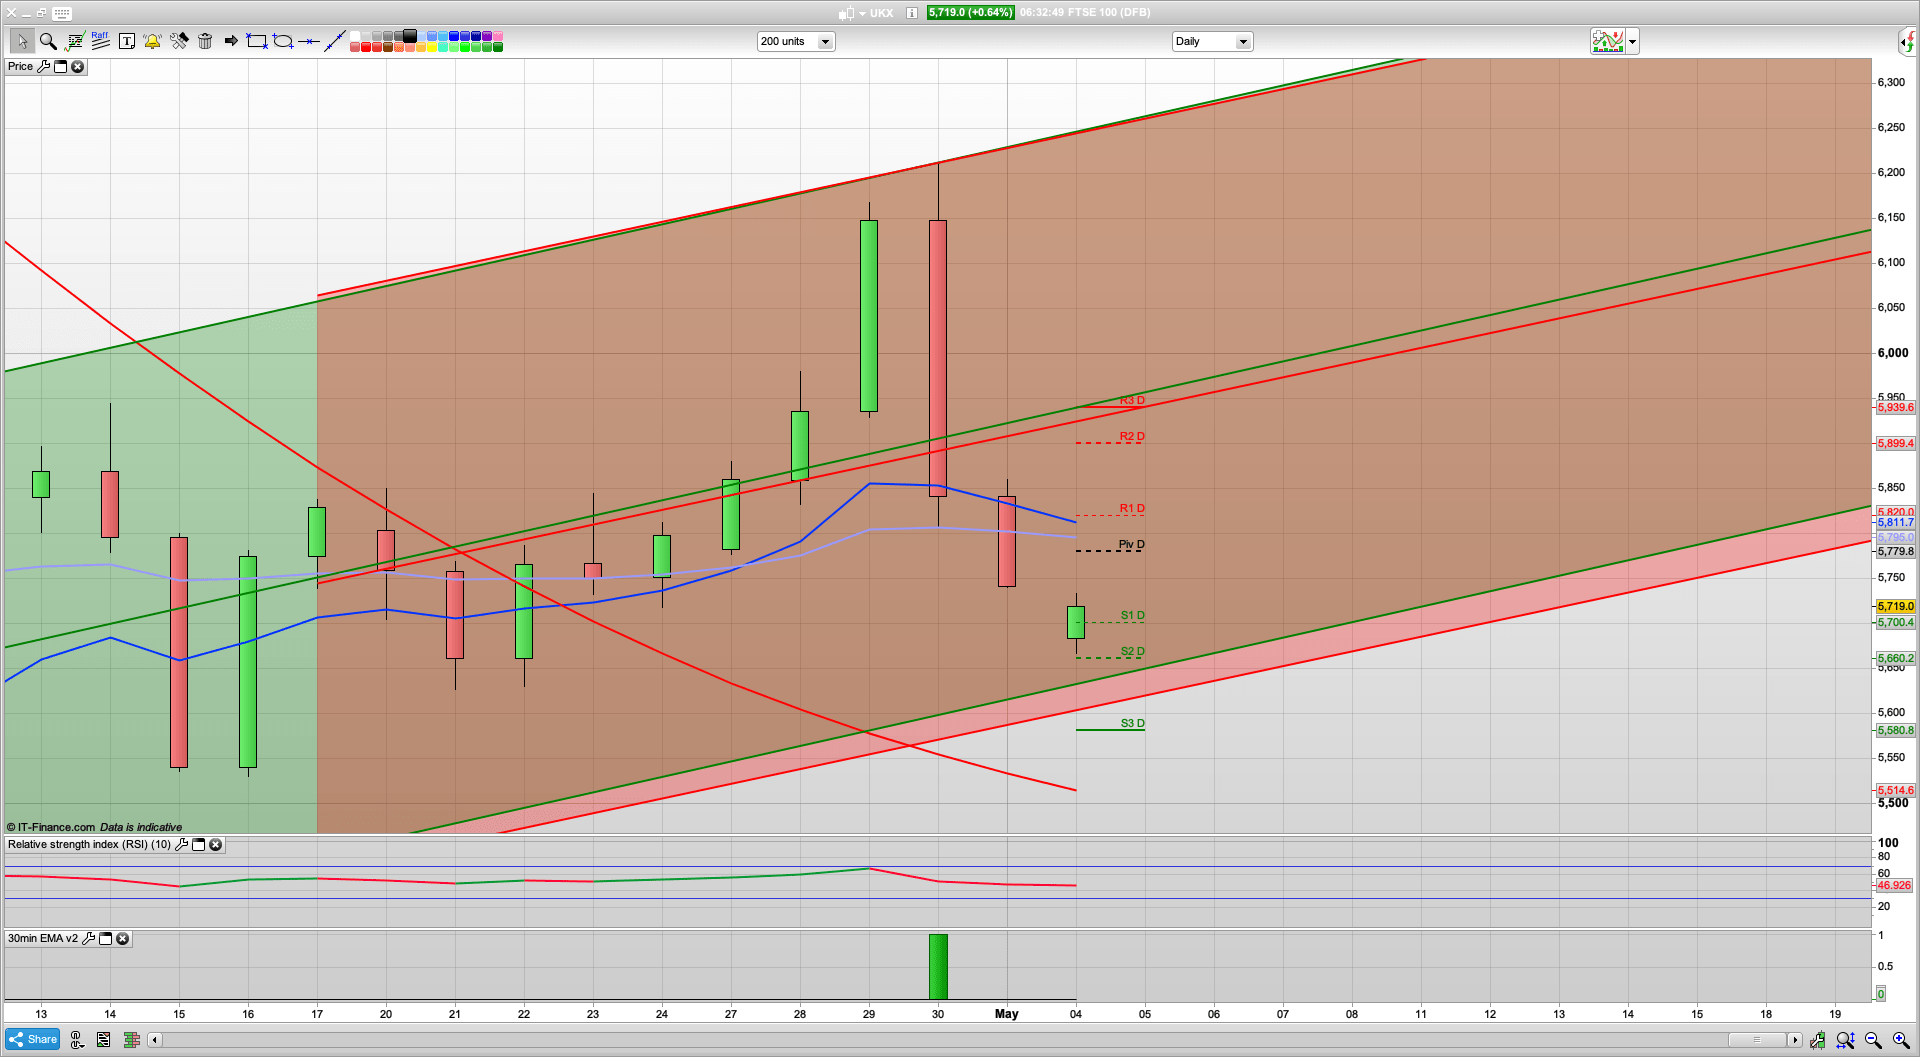Screen dimensions: 1920x1057
Task: Toggle the RSI panel window icon
Action: (198, 845)
